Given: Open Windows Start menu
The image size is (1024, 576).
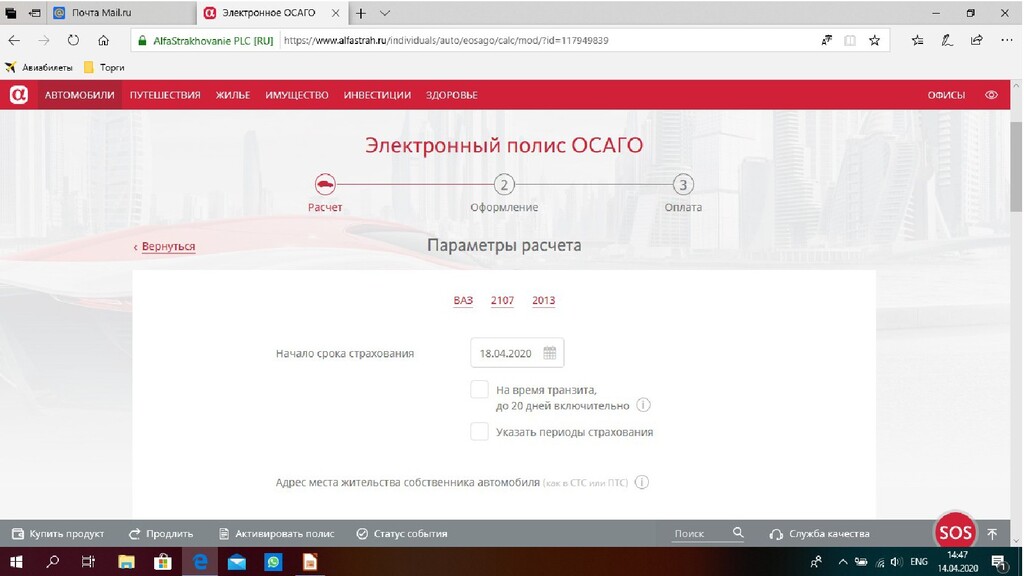Looking at the screenshot, I should click(x=16, y=562).
